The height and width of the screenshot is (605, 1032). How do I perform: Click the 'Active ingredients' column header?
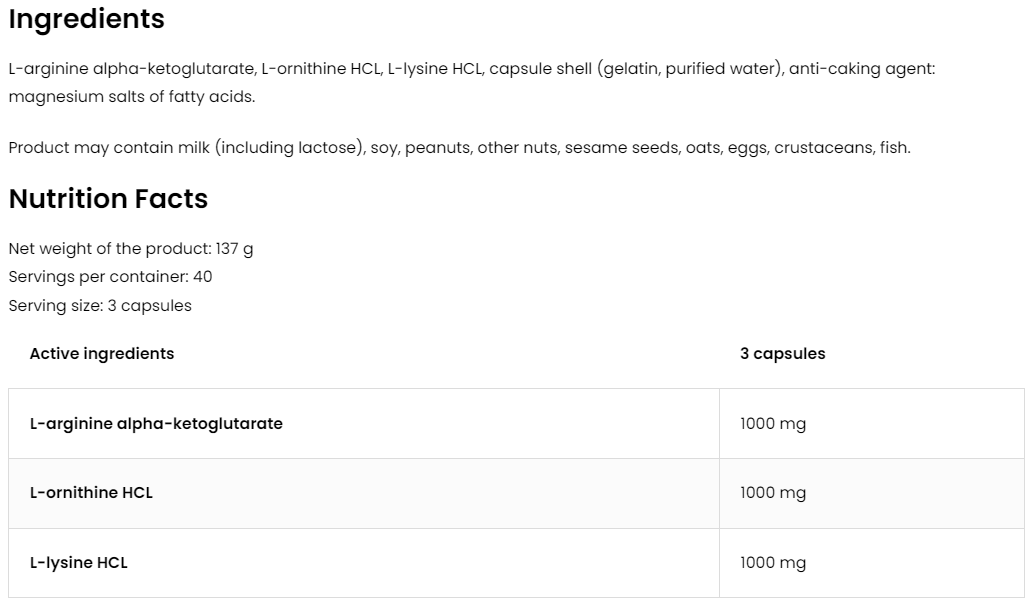tap(102, 354)
